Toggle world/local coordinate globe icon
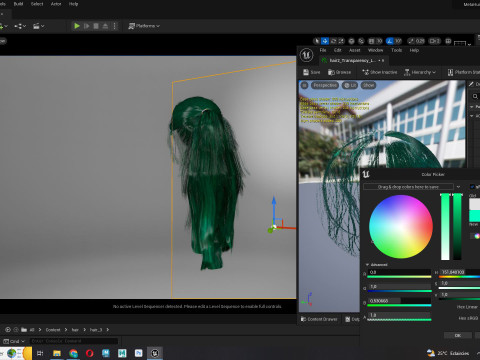Screen dimensions: 480x360 [351, 41]
